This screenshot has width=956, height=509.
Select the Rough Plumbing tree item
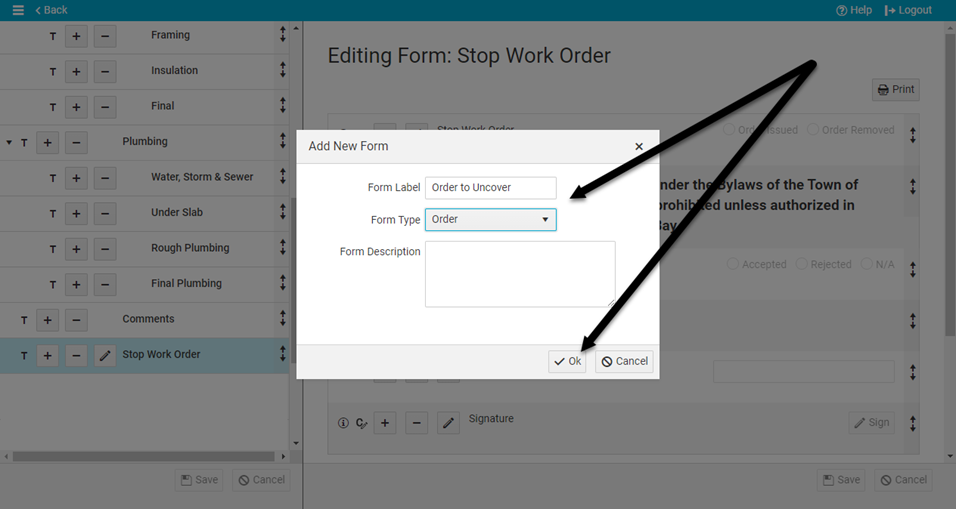click(x=190, y=248)
